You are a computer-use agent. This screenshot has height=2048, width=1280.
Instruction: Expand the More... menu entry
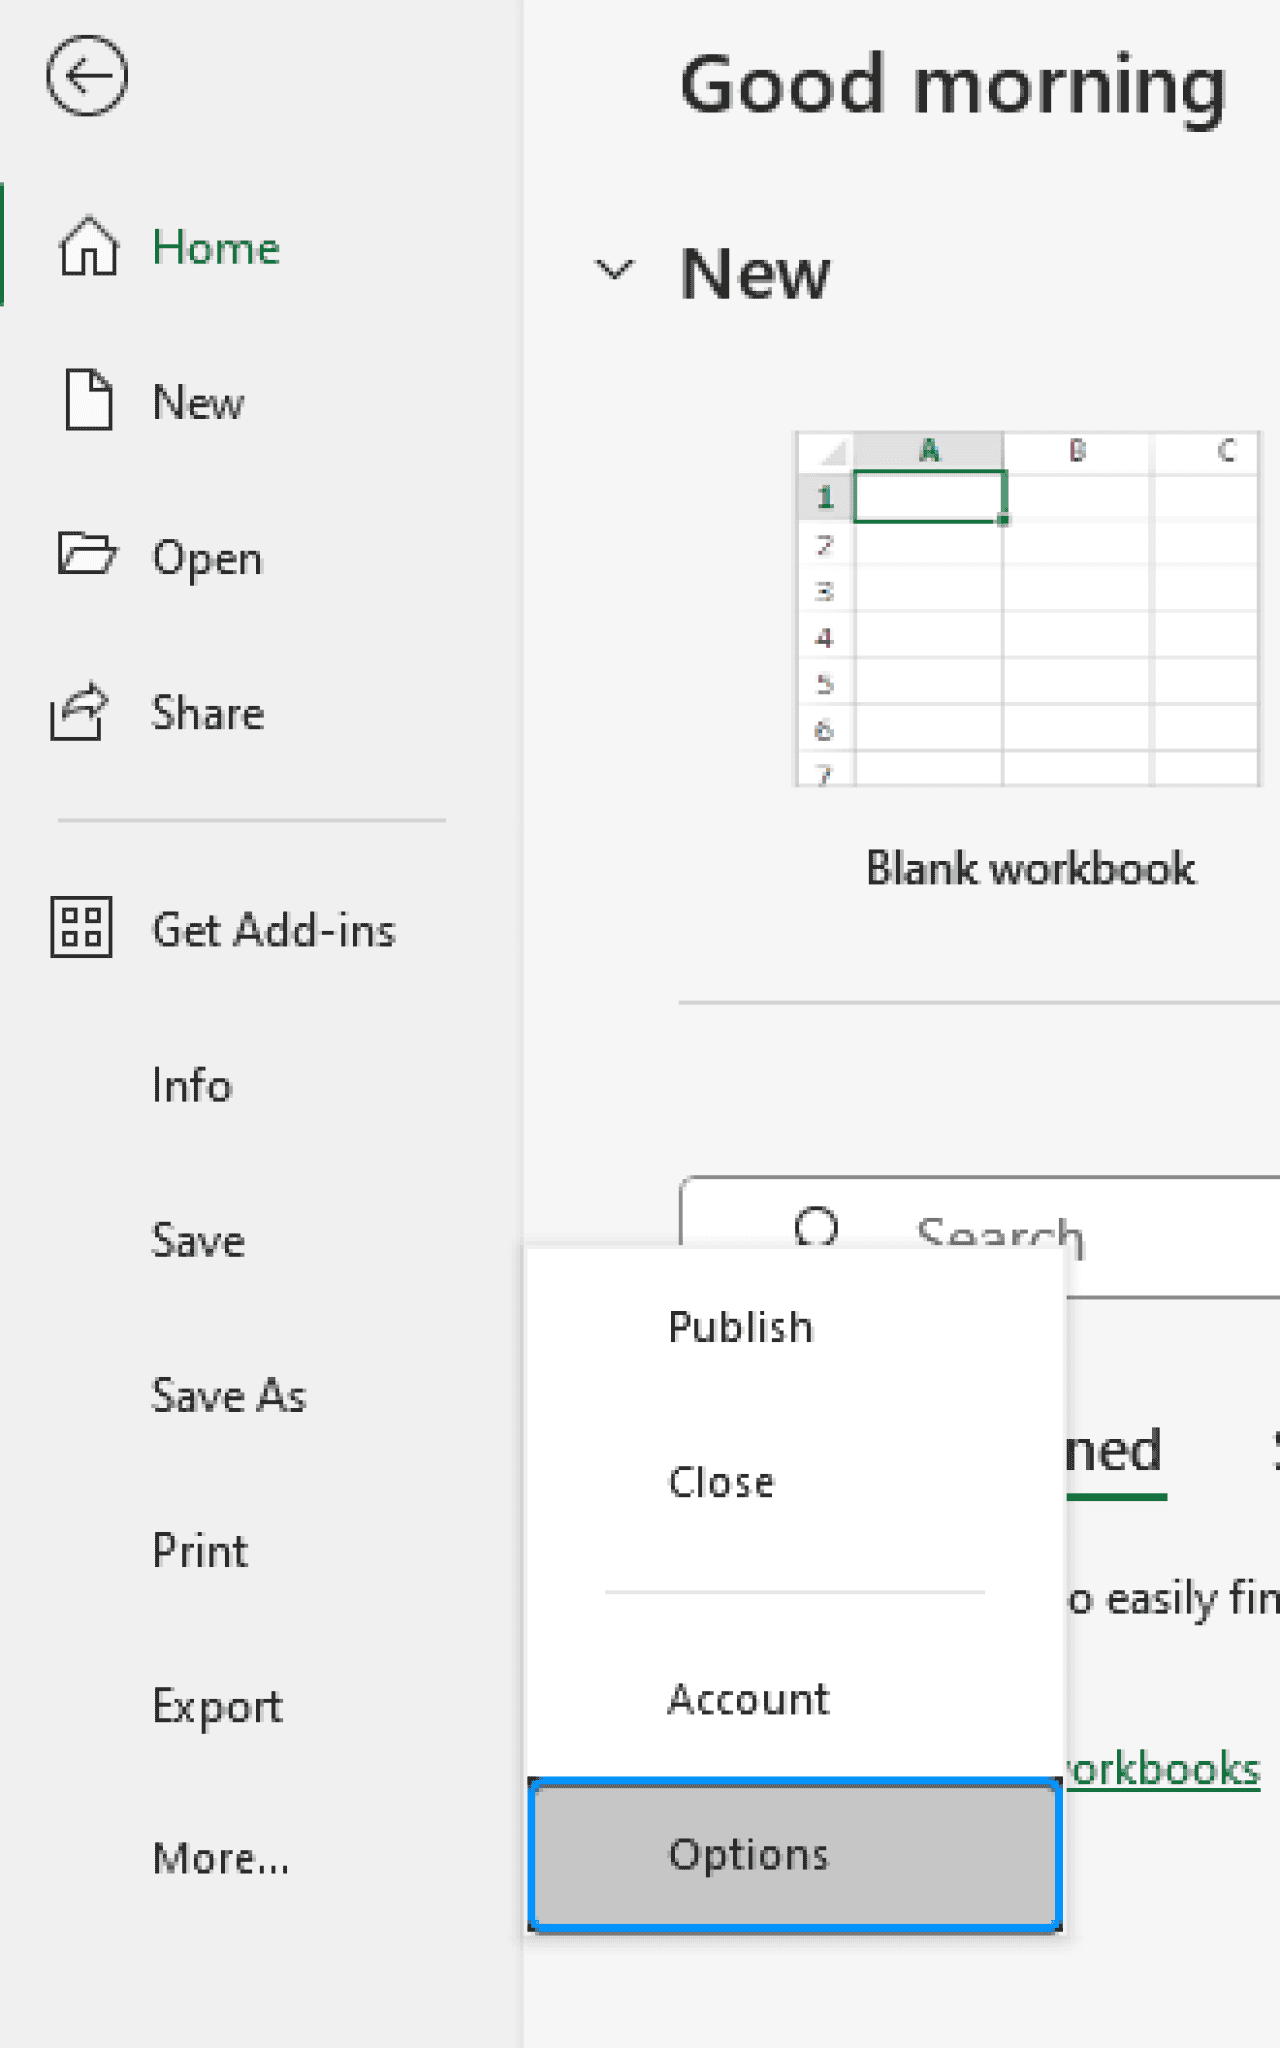[221, 1859]
